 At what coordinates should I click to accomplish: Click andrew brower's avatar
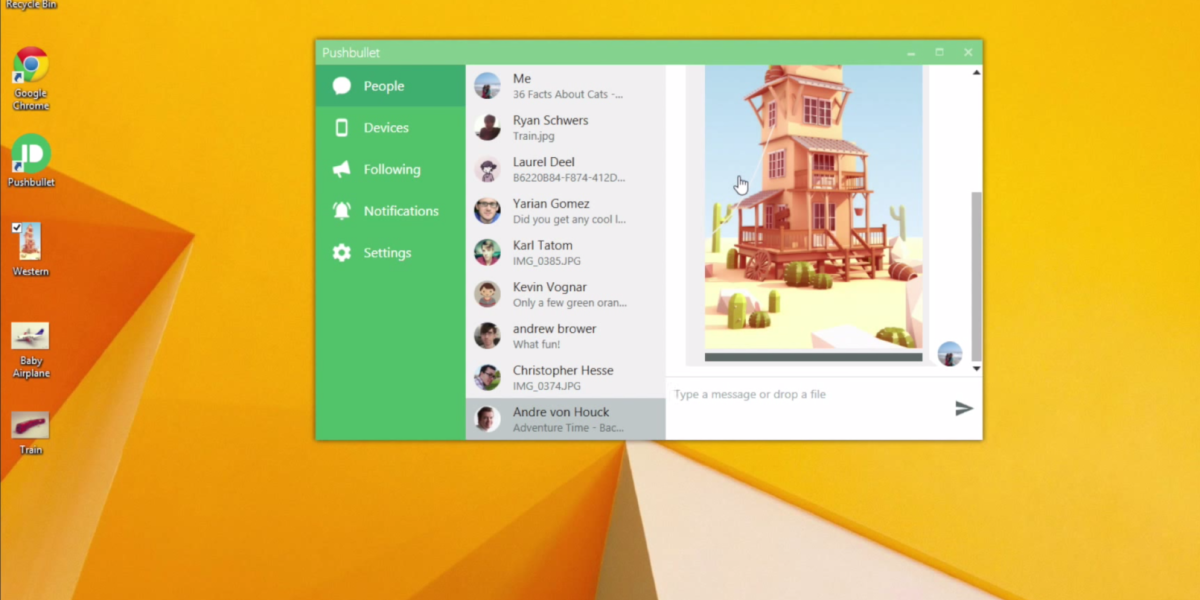click(487, 336)
